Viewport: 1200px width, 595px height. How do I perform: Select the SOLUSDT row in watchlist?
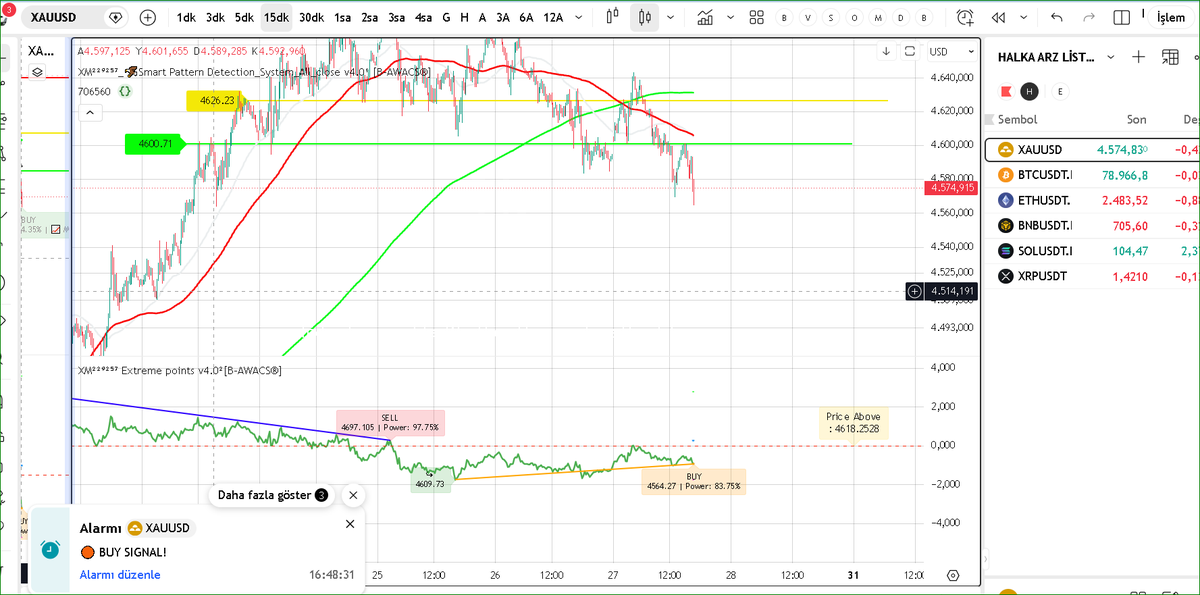click(1092, 250)
